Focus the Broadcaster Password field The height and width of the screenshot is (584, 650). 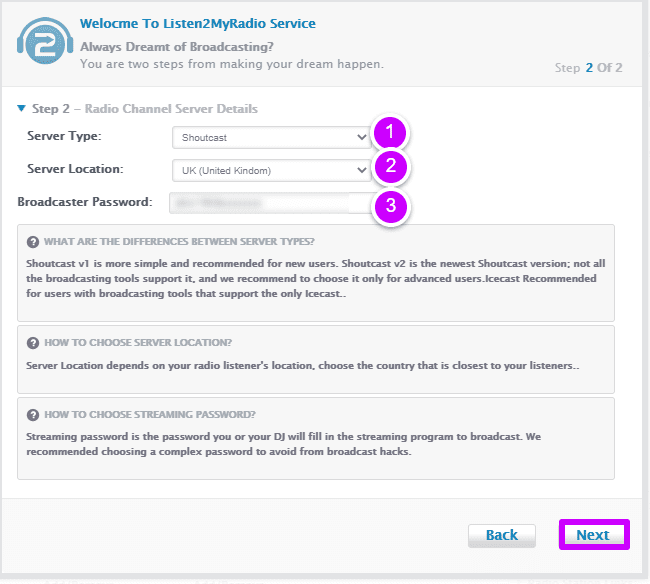(272, 203)
